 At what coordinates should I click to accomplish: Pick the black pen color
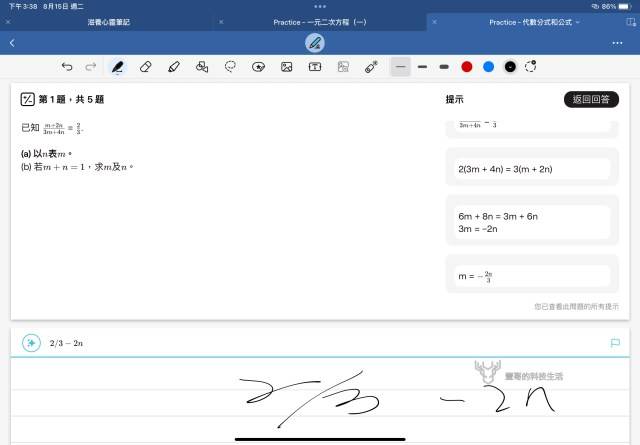pos(510,67)
